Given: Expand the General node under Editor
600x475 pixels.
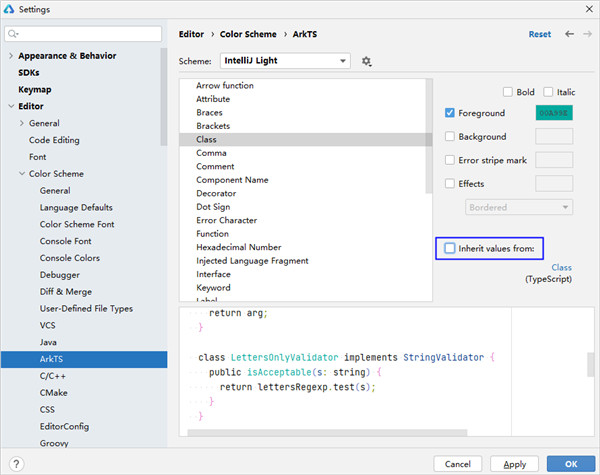Looking at the screenshot, I should (x=21, y=123).
